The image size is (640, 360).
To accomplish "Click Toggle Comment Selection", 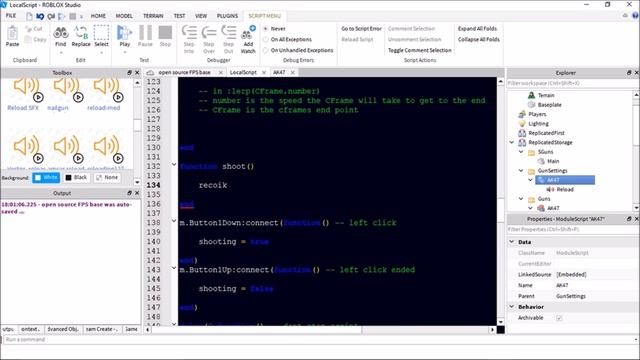I will tap(420, 50).
